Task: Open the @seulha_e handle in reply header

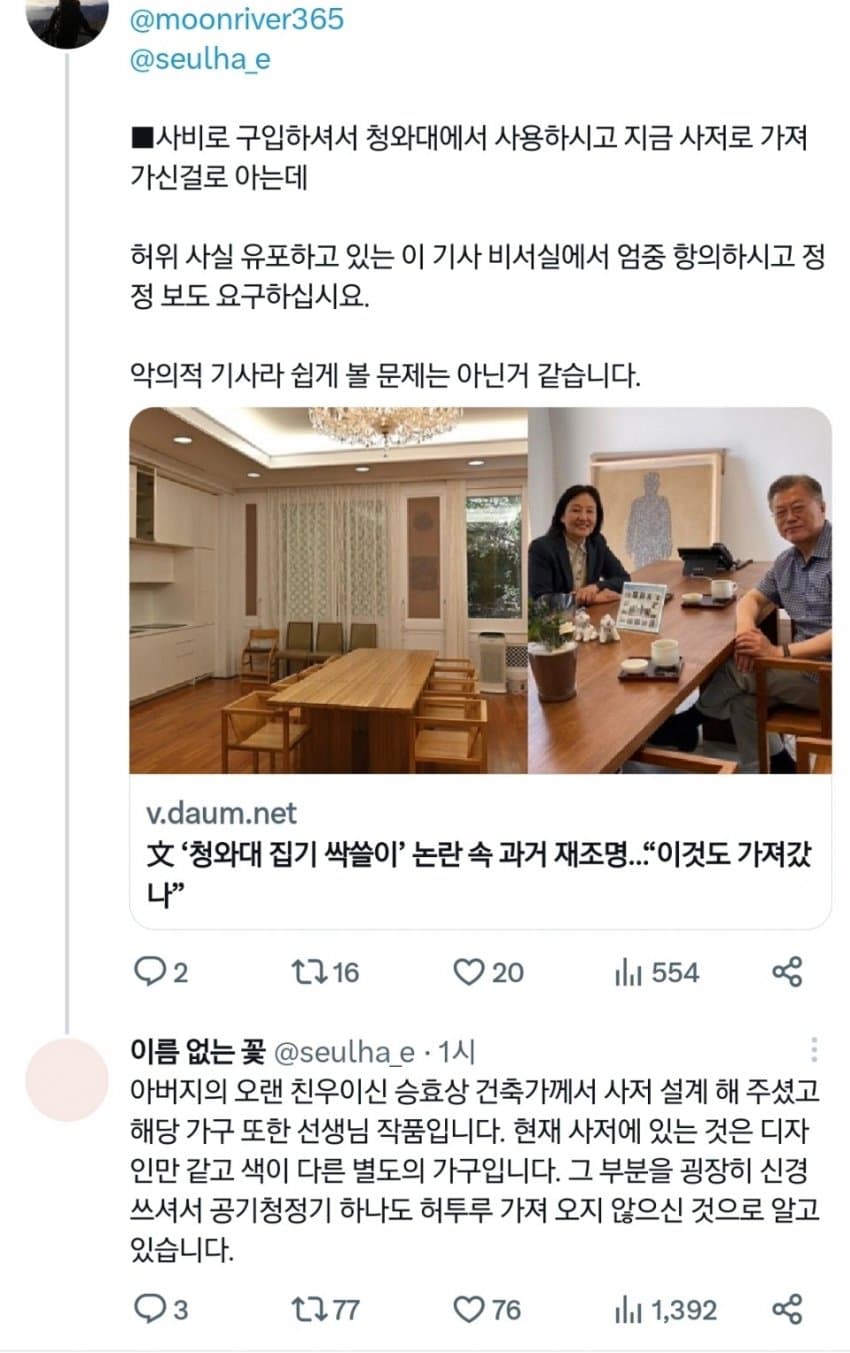Action: click(x=343, y=1051)
